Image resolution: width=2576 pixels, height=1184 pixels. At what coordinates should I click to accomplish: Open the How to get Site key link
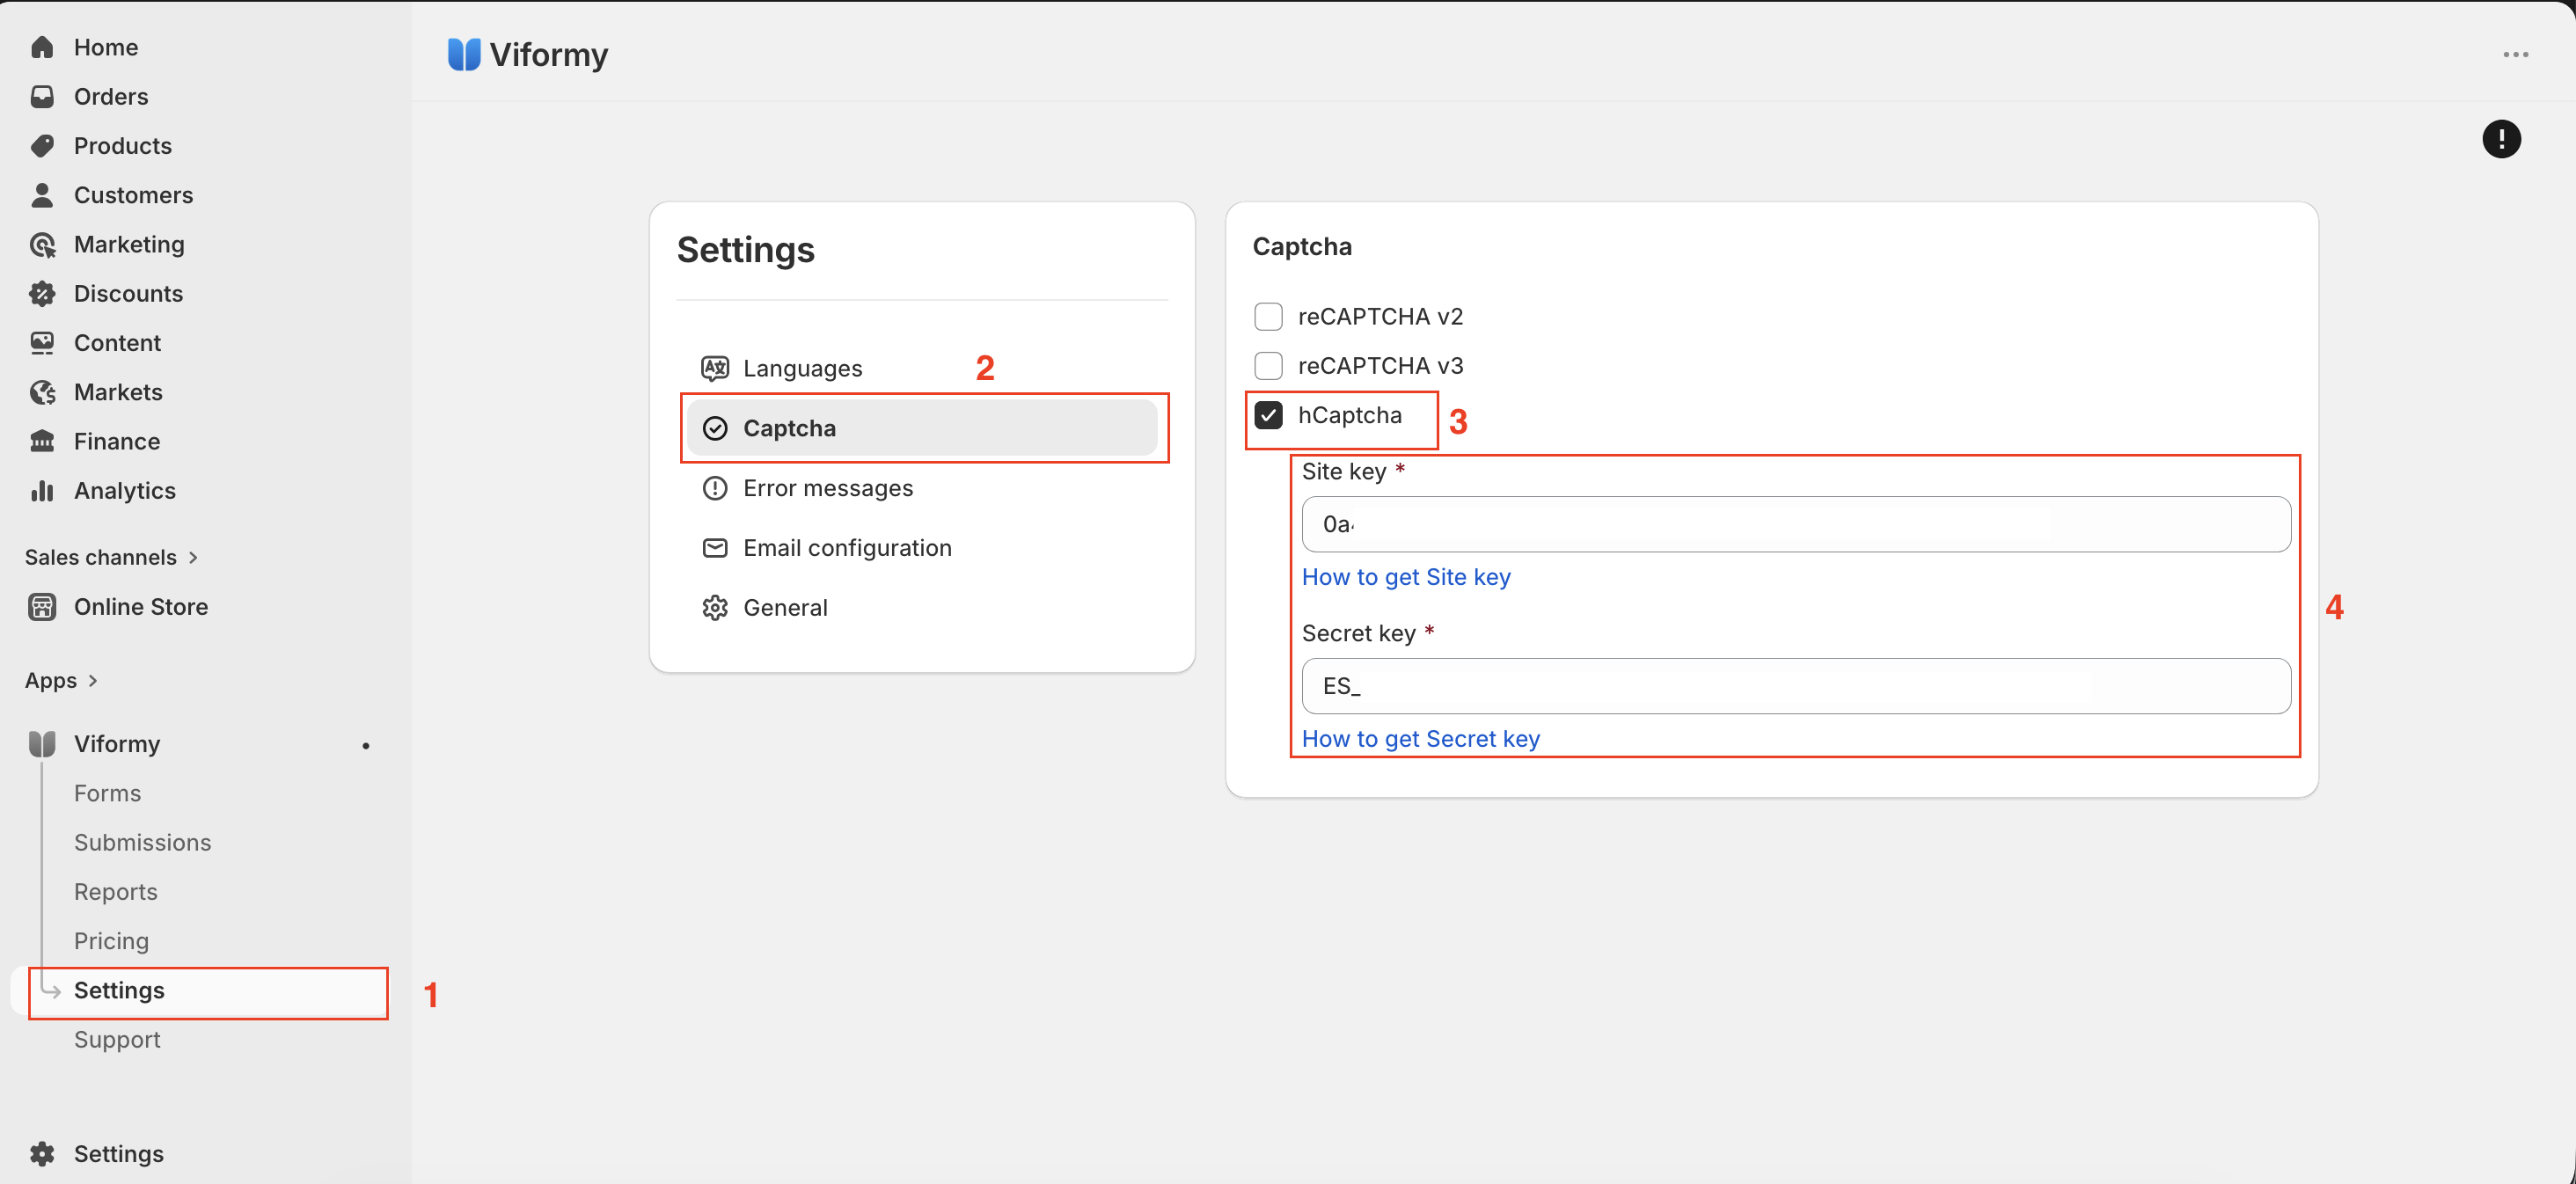pos(1405,577)
